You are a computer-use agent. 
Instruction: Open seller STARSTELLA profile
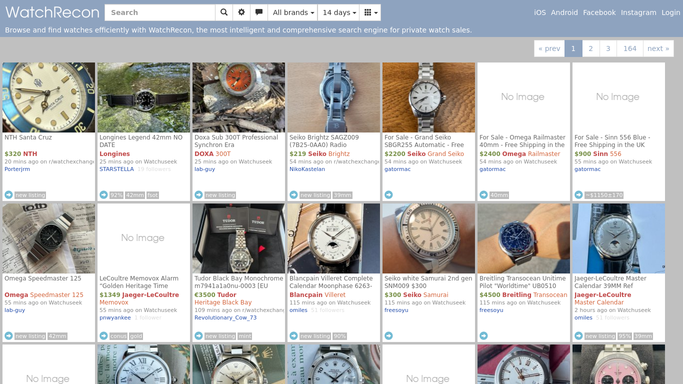(117, 169)
